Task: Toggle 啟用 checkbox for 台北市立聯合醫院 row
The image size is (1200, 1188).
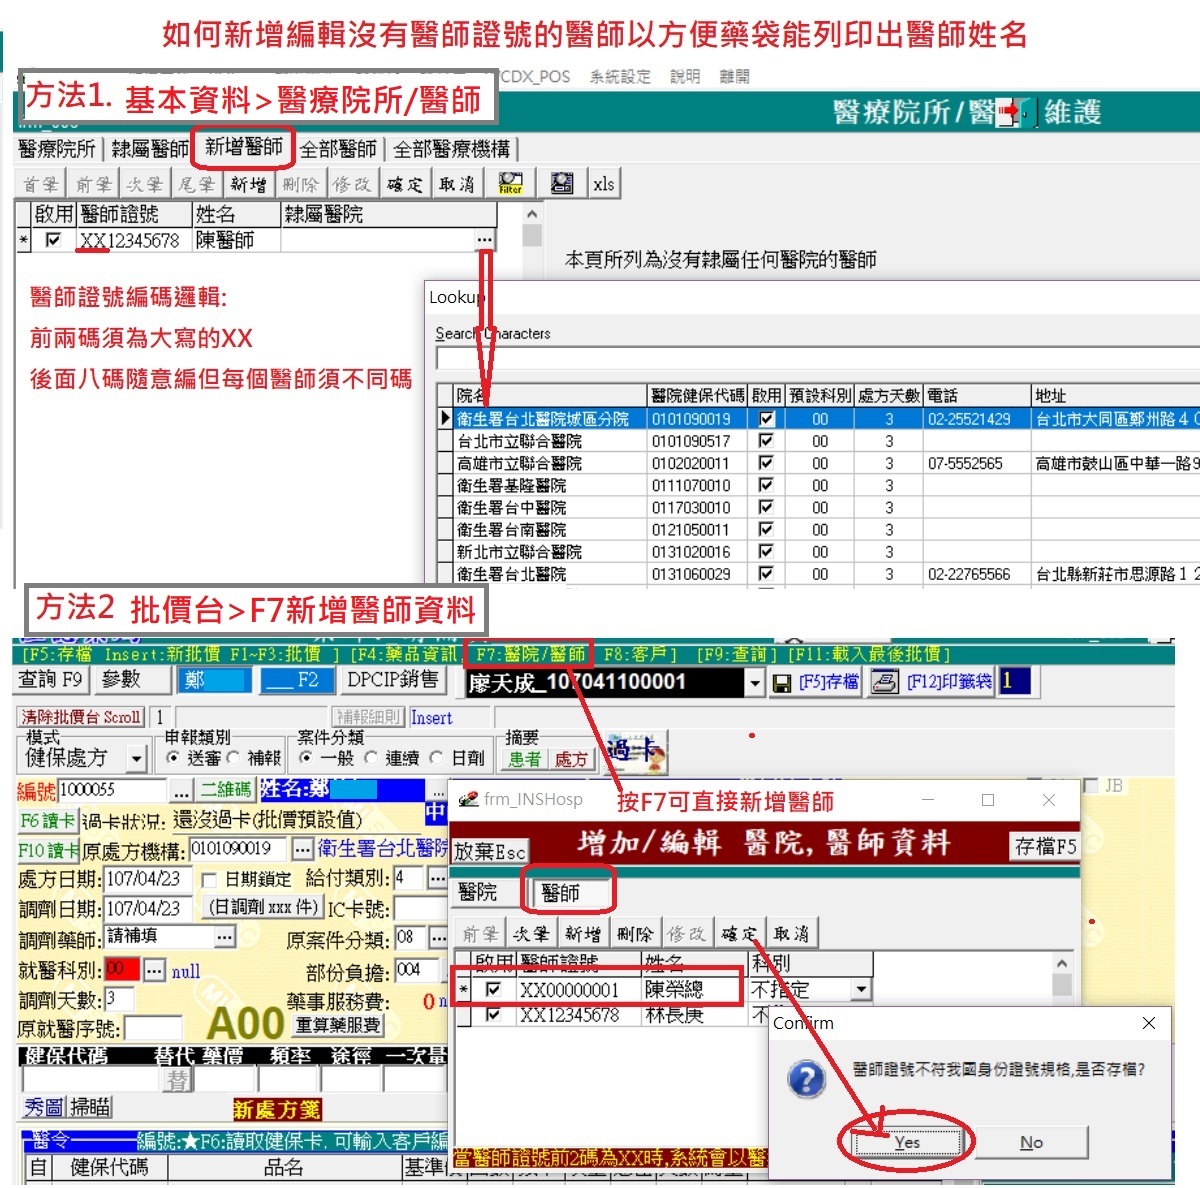Action: pos(766,441)
